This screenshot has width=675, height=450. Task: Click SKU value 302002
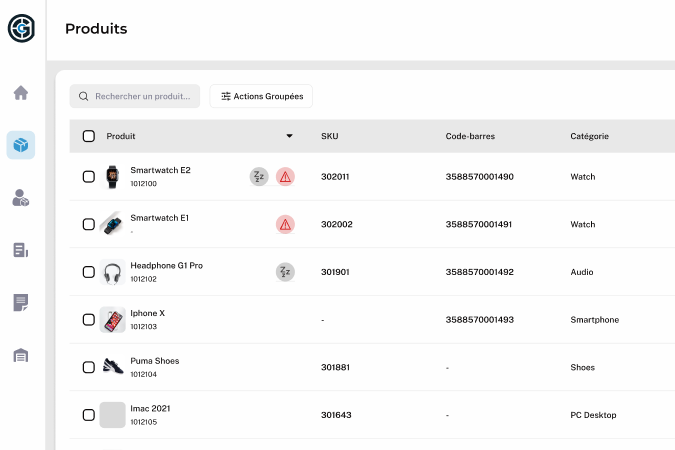tap(337, 224)
